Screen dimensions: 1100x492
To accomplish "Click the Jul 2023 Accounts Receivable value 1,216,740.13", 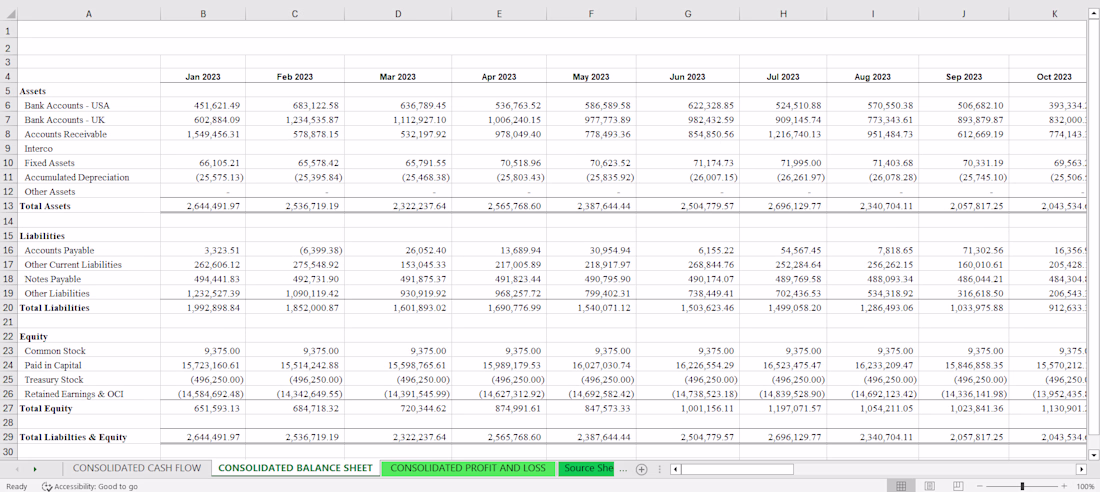I will coord(795,134).
